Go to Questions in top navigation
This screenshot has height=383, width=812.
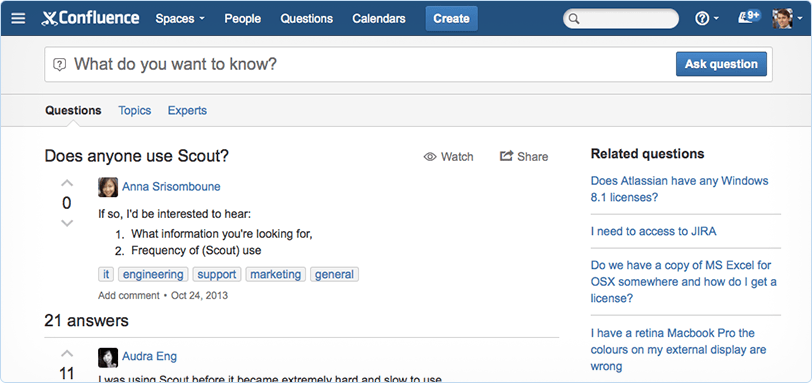coord(307,19)
